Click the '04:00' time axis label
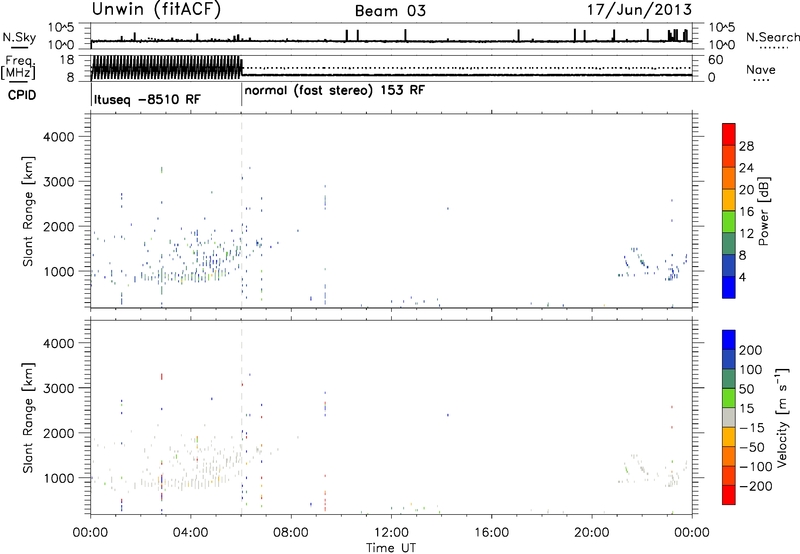The image size is (800, 554). point(190,533)
